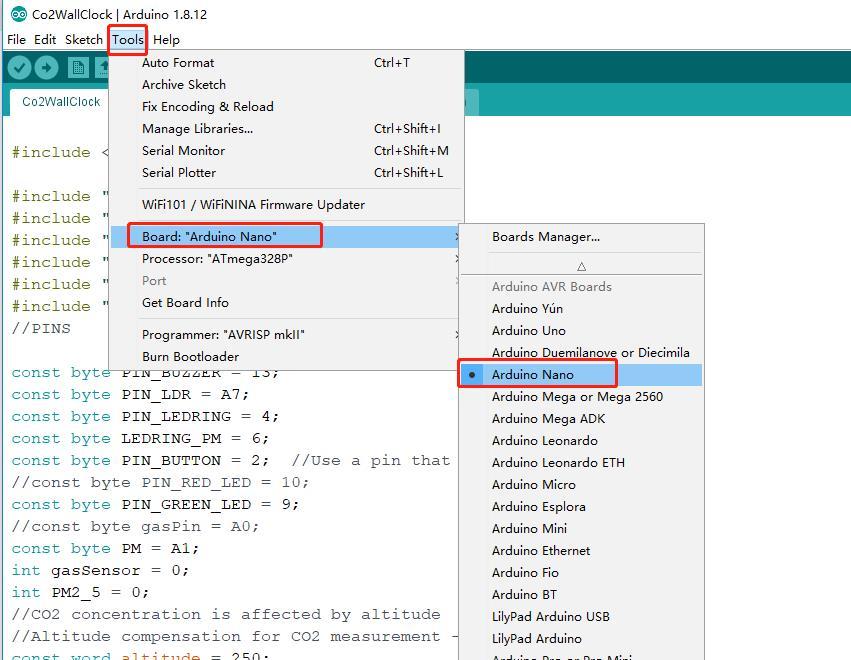Open Boards Manager from the submenu
This screenshot has width=851, height=660.
tap(581, 237)
